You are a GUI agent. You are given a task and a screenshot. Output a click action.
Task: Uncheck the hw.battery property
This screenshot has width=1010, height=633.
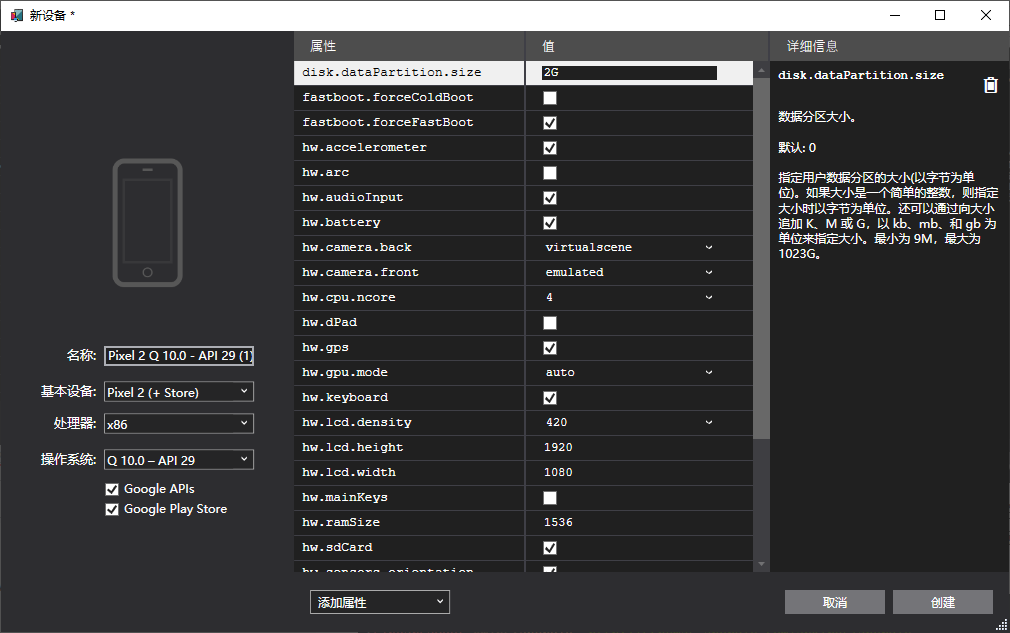pyautogui.click(x=549, y=222)
